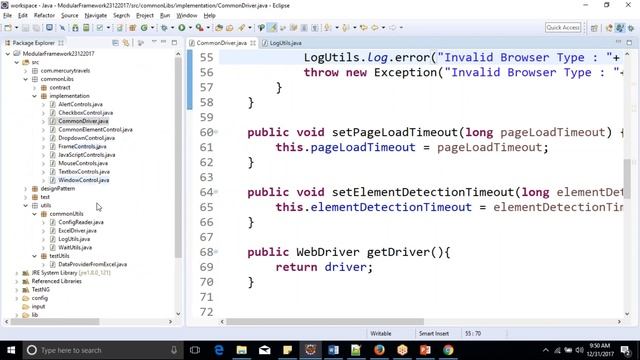Click the green Run button icon
Screen dimensions: 640x360
(182, 28)
